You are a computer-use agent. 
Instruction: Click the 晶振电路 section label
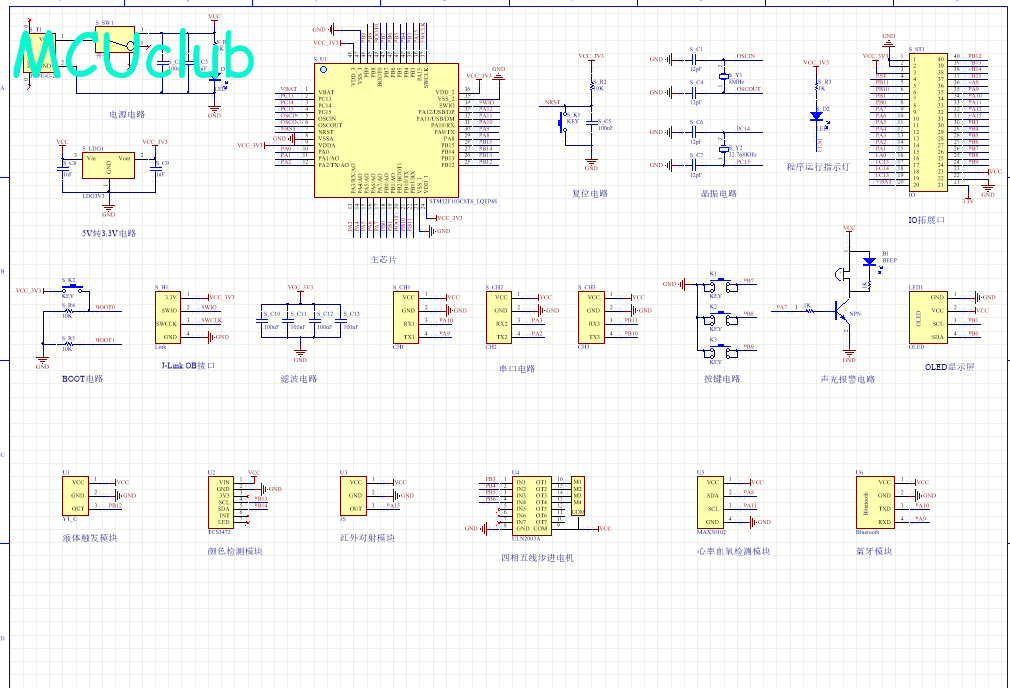tap(718, 193)
